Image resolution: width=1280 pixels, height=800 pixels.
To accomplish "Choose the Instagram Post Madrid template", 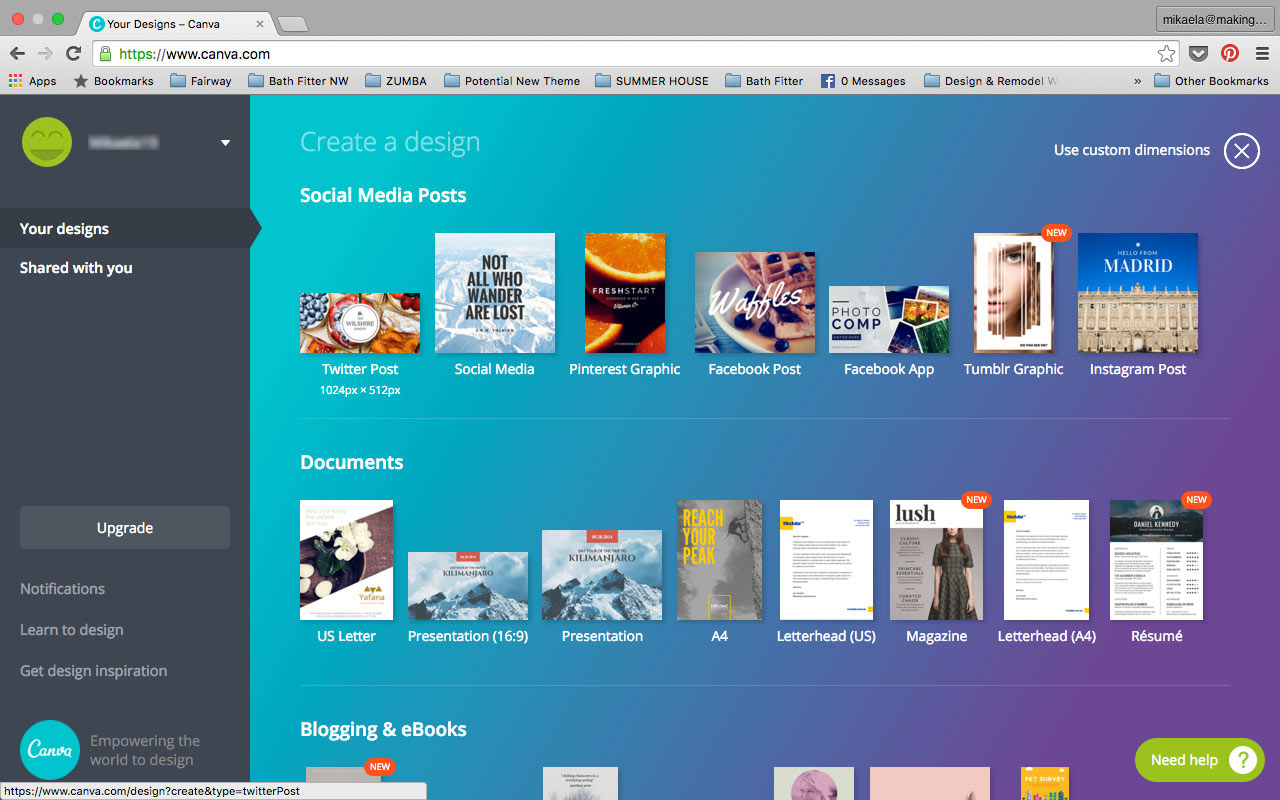I will click(1138, 293).
